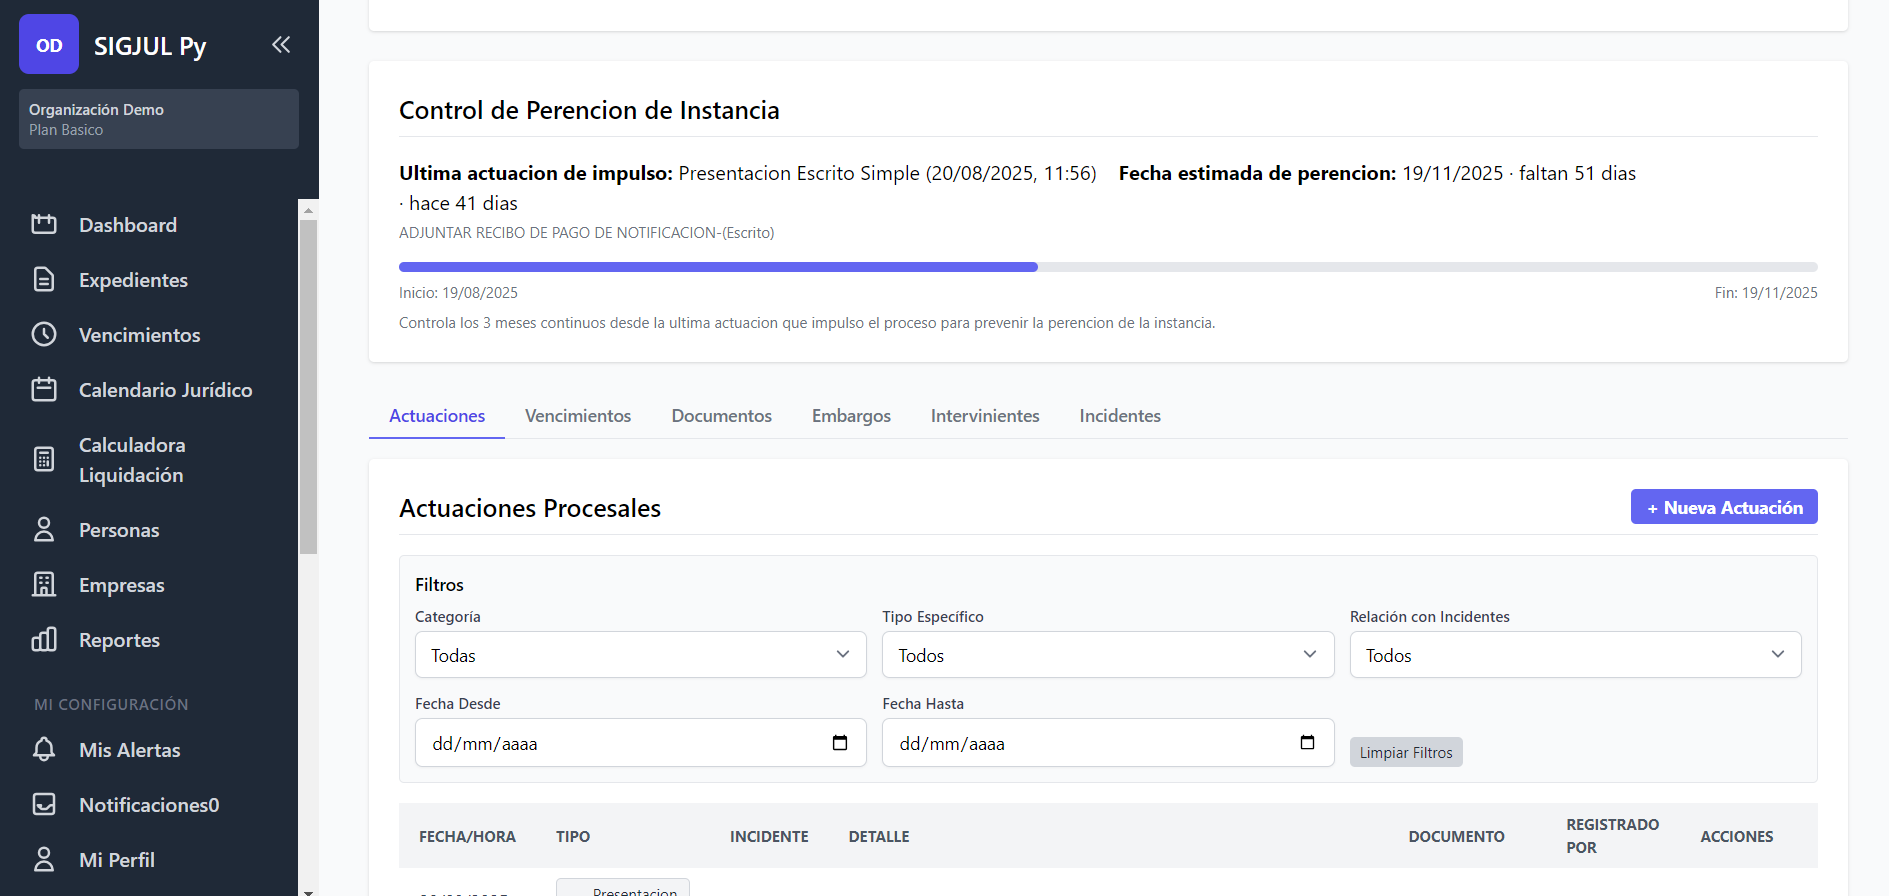Select the Calculadora Liquidación calculator icon
The image size is (1889, 896).
44,460
